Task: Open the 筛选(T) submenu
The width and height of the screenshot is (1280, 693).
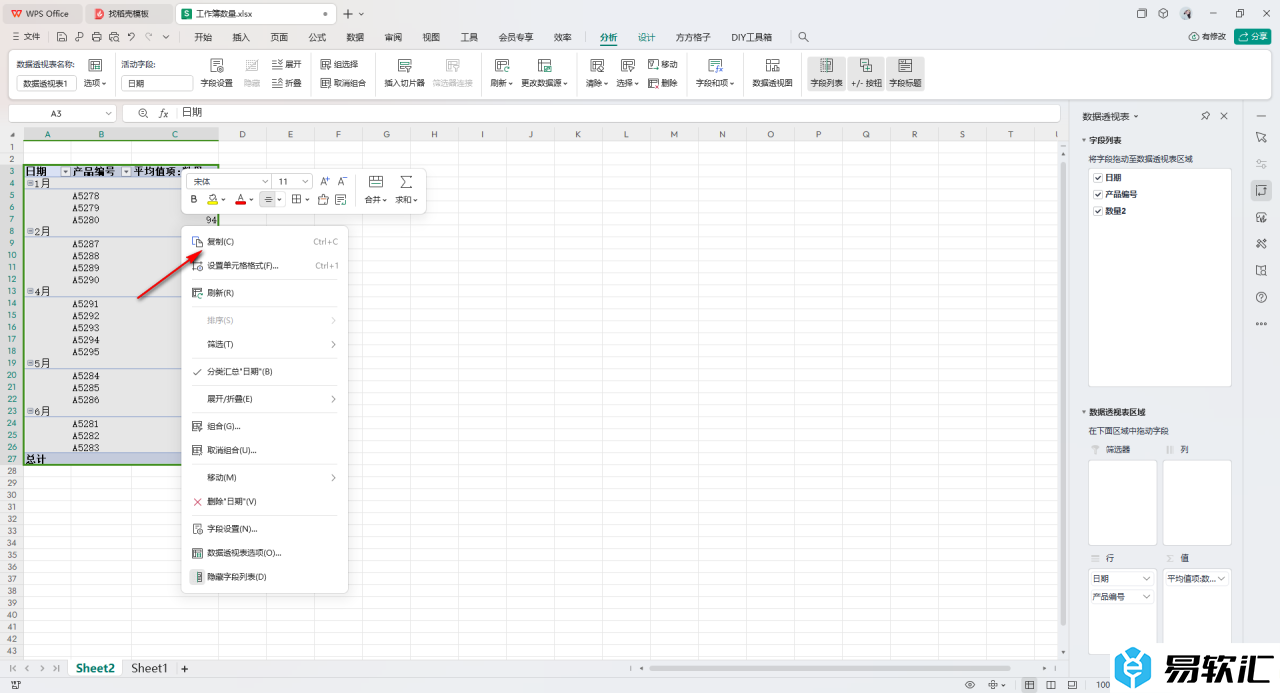Action: coord(264,344)
